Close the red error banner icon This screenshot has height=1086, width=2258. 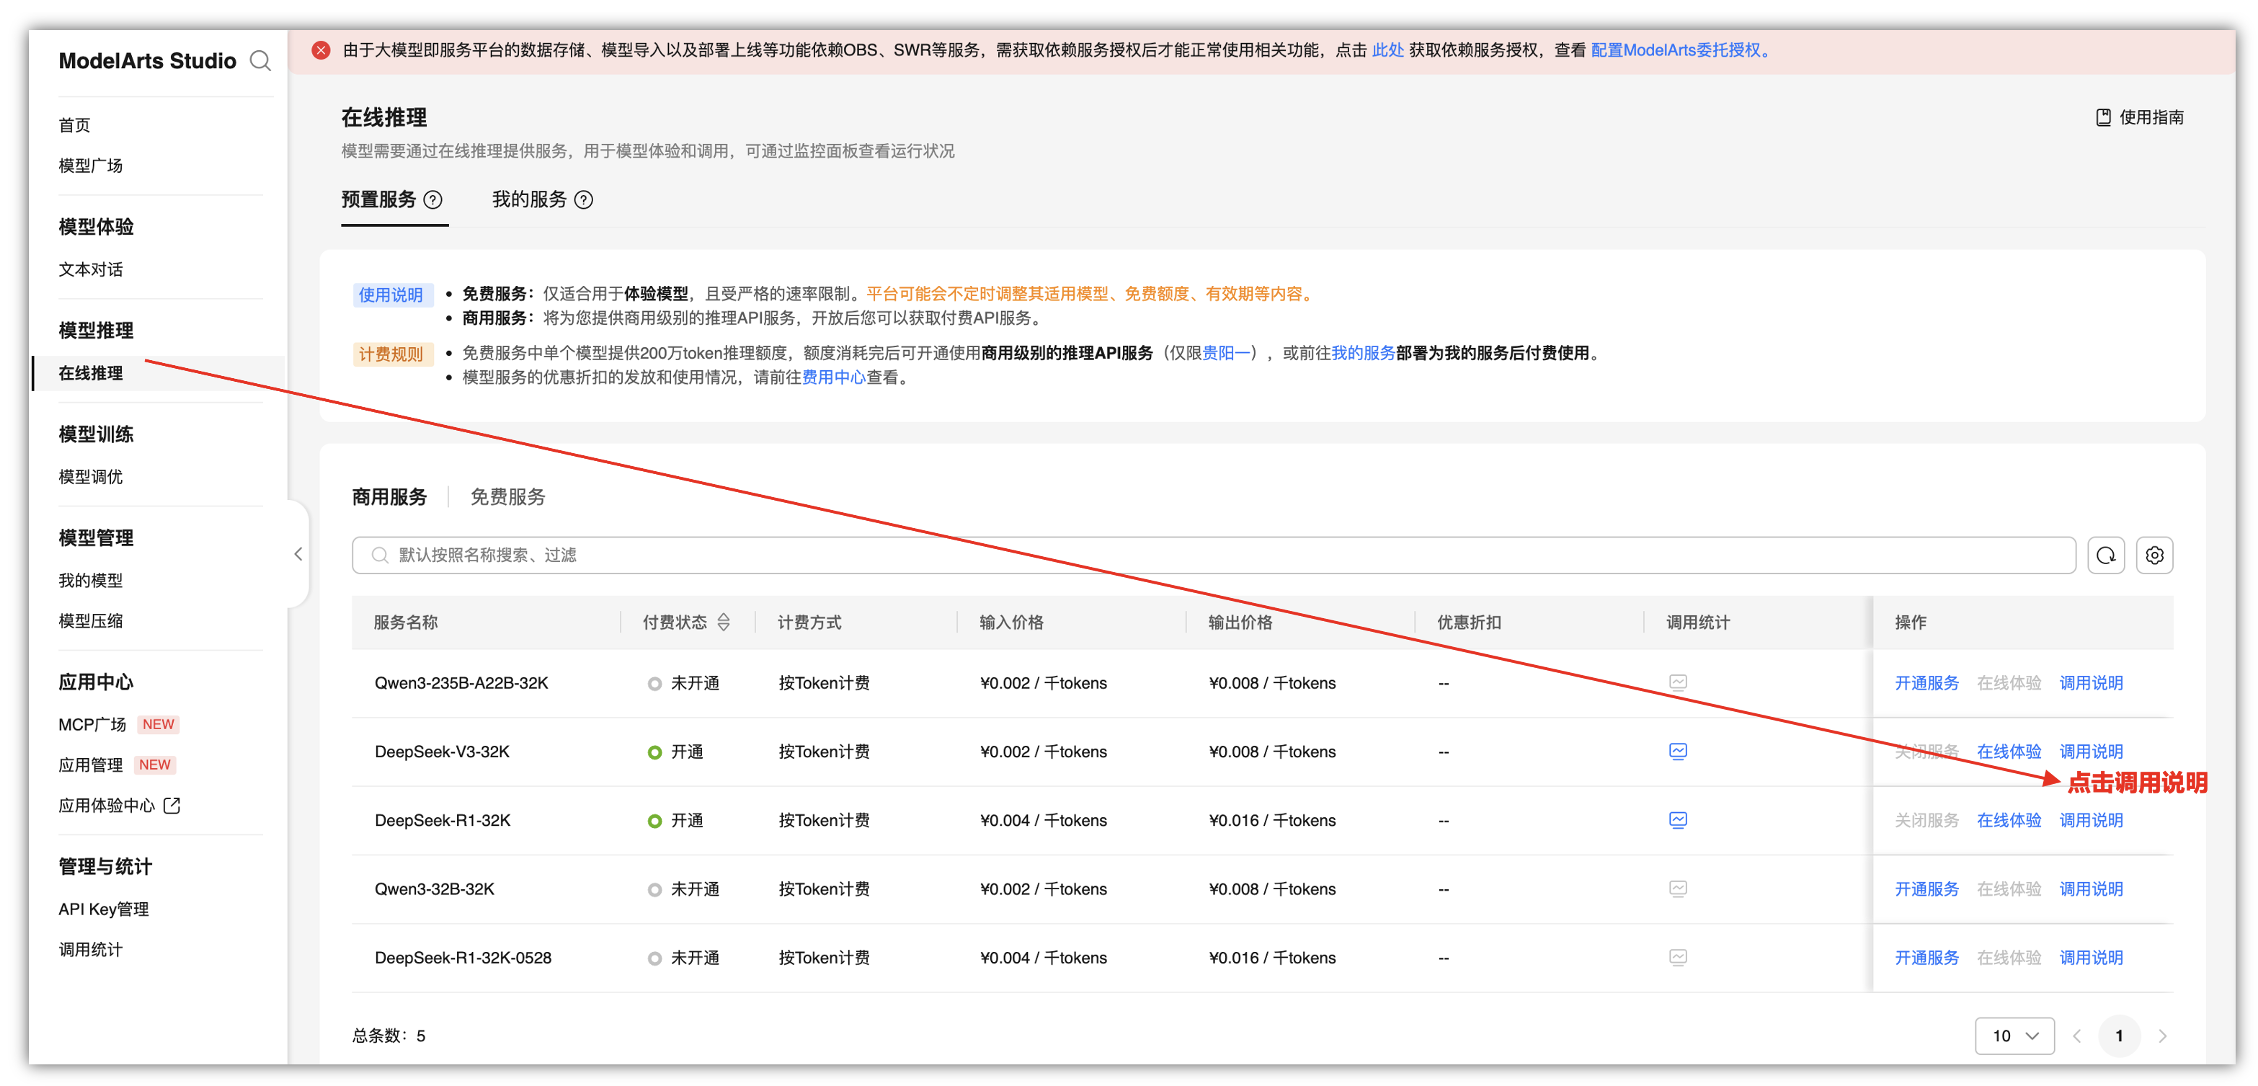321,50
